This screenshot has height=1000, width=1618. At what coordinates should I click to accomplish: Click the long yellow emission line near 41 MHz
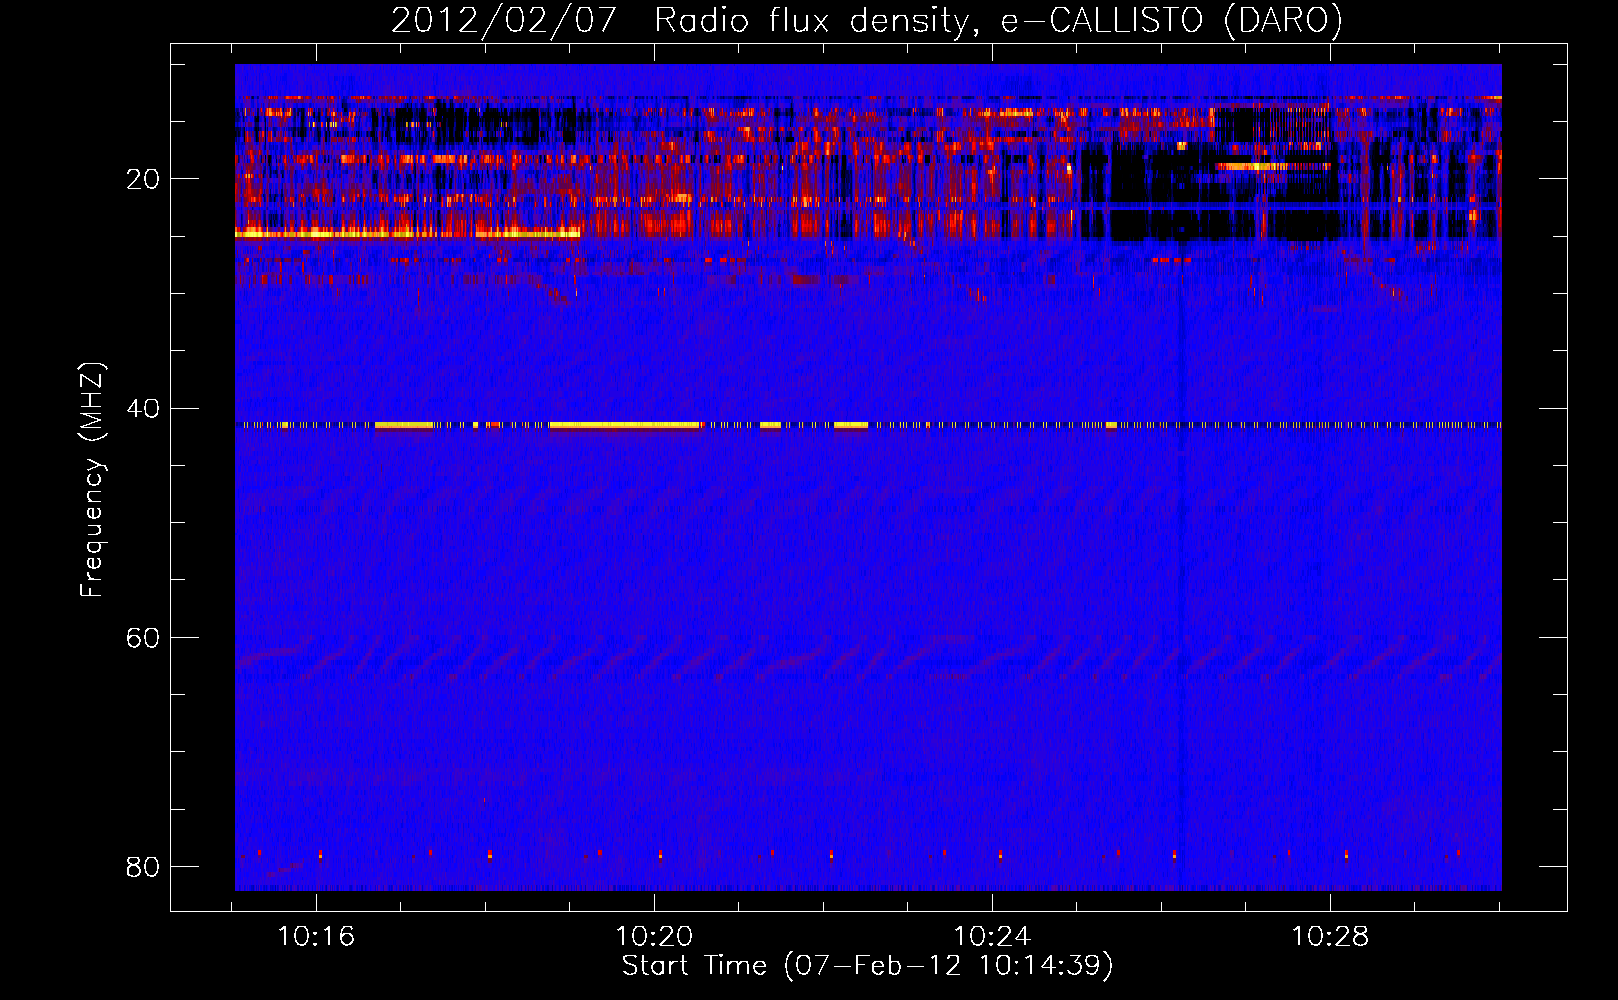(624, 425)
